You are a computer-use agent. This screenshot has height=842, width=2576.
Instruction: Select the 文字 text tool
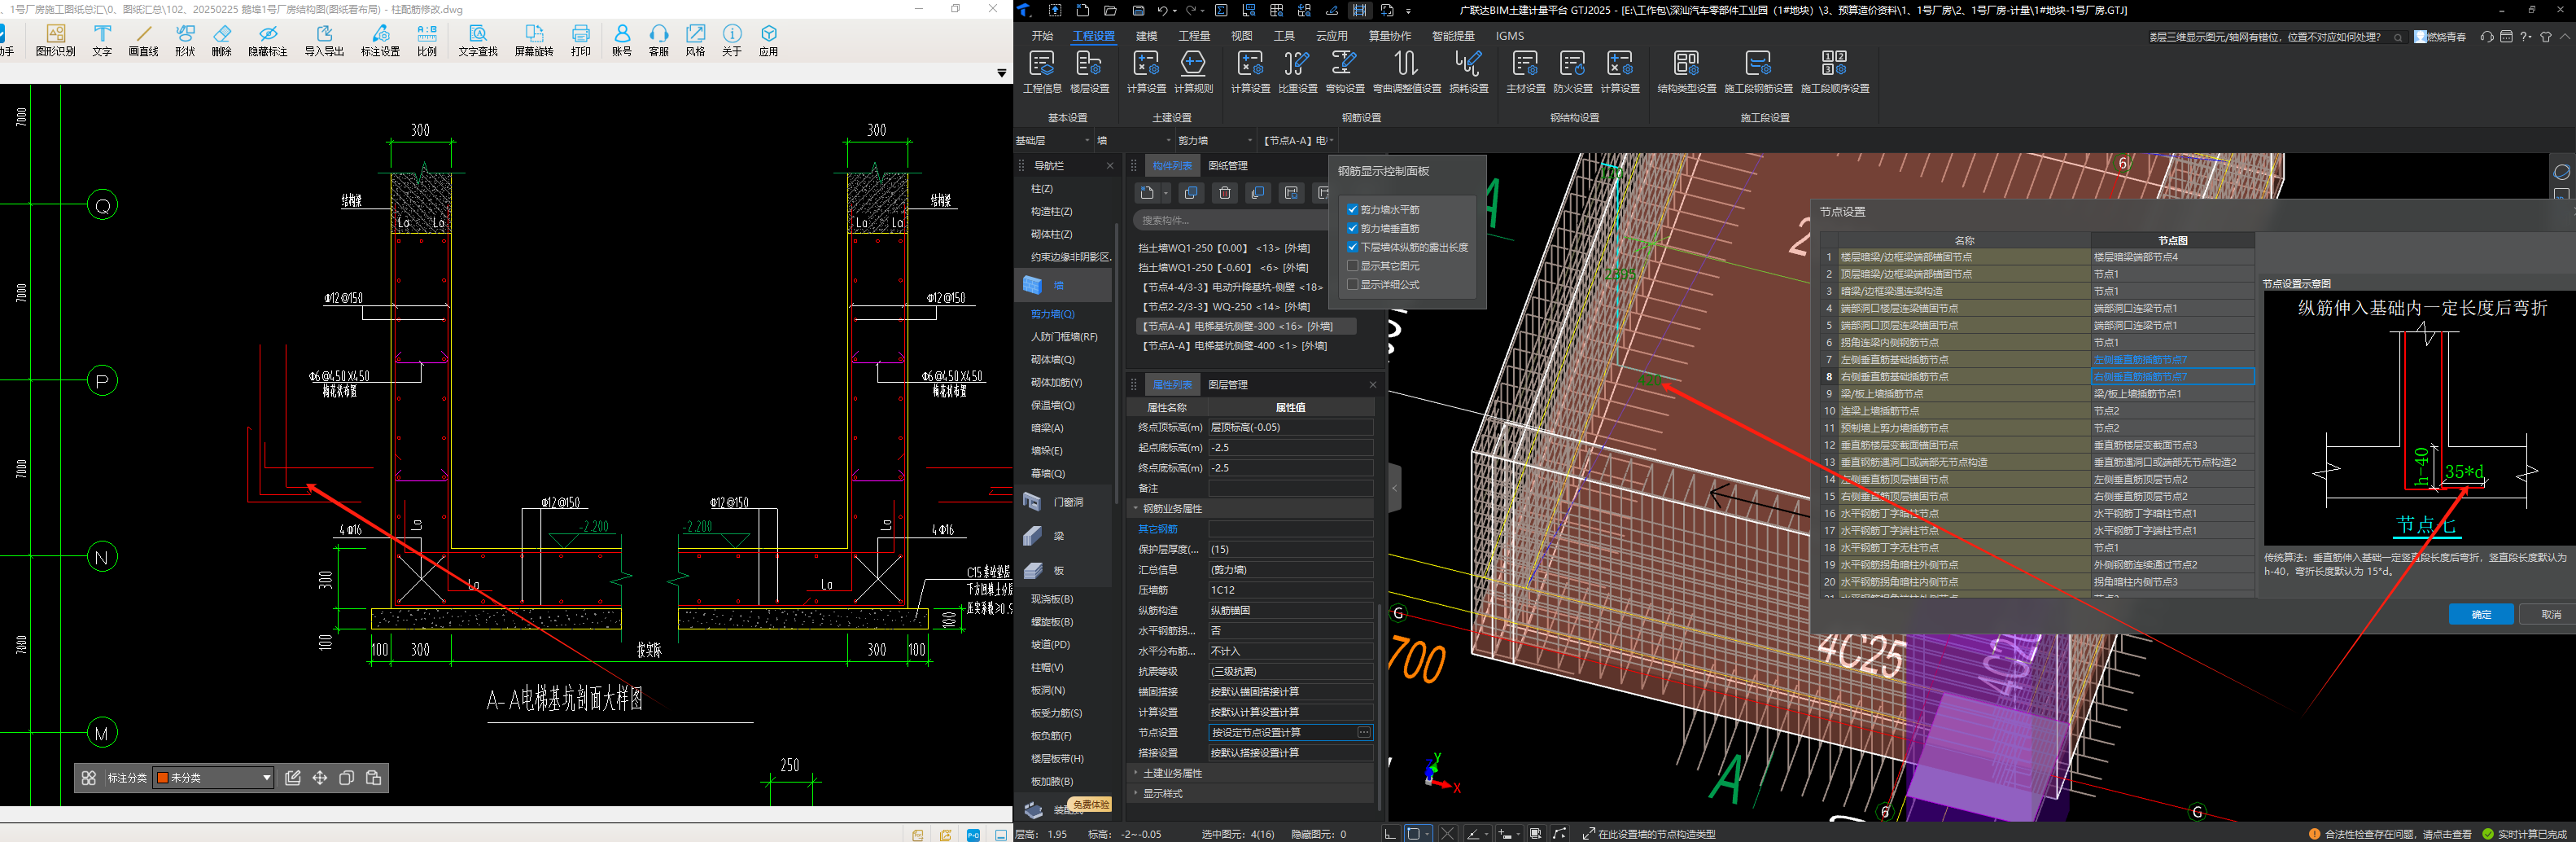pos(102,40)
